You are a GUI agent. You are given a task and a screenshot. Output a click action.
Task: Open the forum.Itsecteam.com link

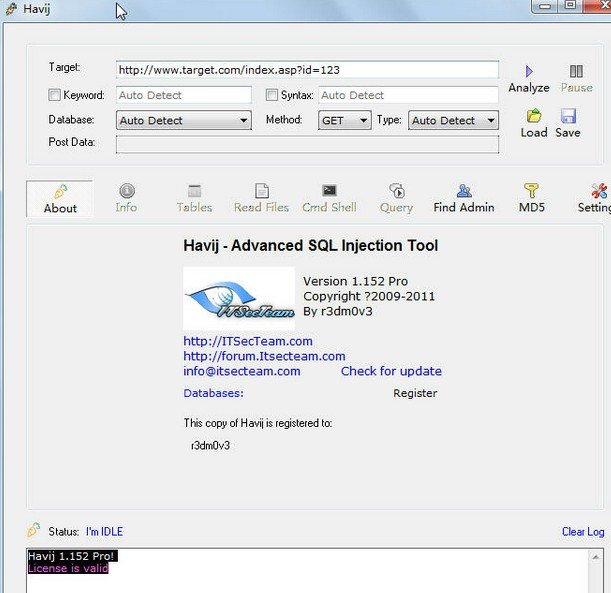(264, 356)
